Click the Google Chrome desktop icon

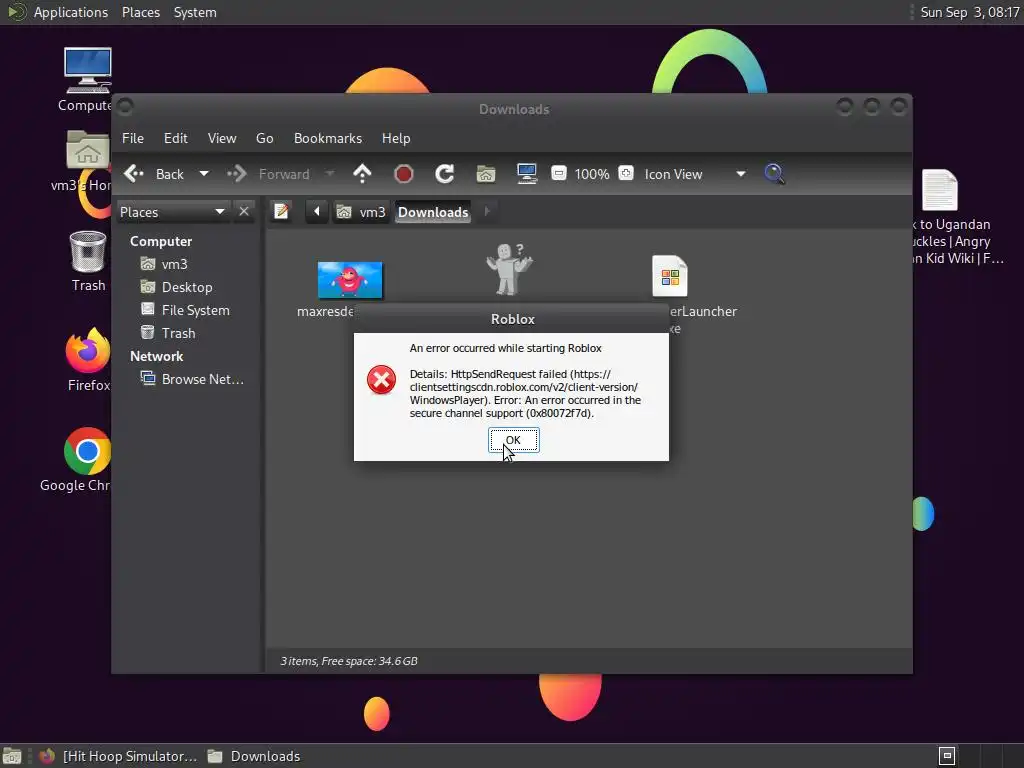pyautogui.click(x=88, y=451)
